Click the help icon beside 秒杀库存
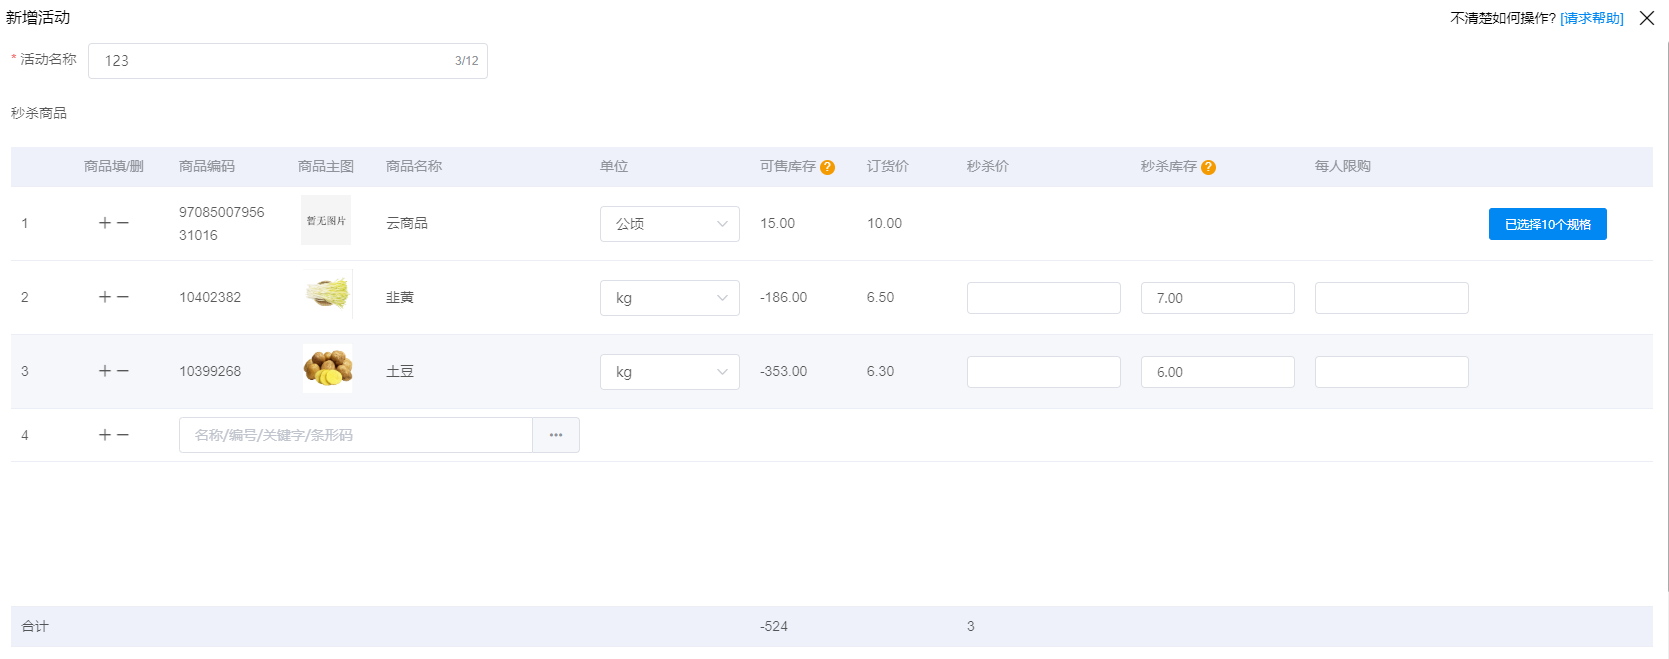Image resolution: width=1669 pixels, height=659 pixels. point(1208,167)
